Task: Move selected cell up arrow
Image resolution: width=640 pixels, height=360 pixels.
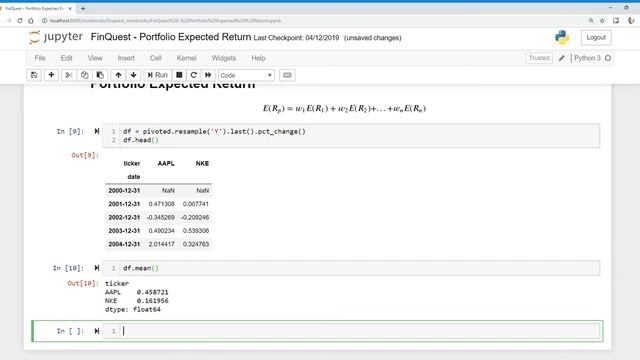Action: (118, 75)
